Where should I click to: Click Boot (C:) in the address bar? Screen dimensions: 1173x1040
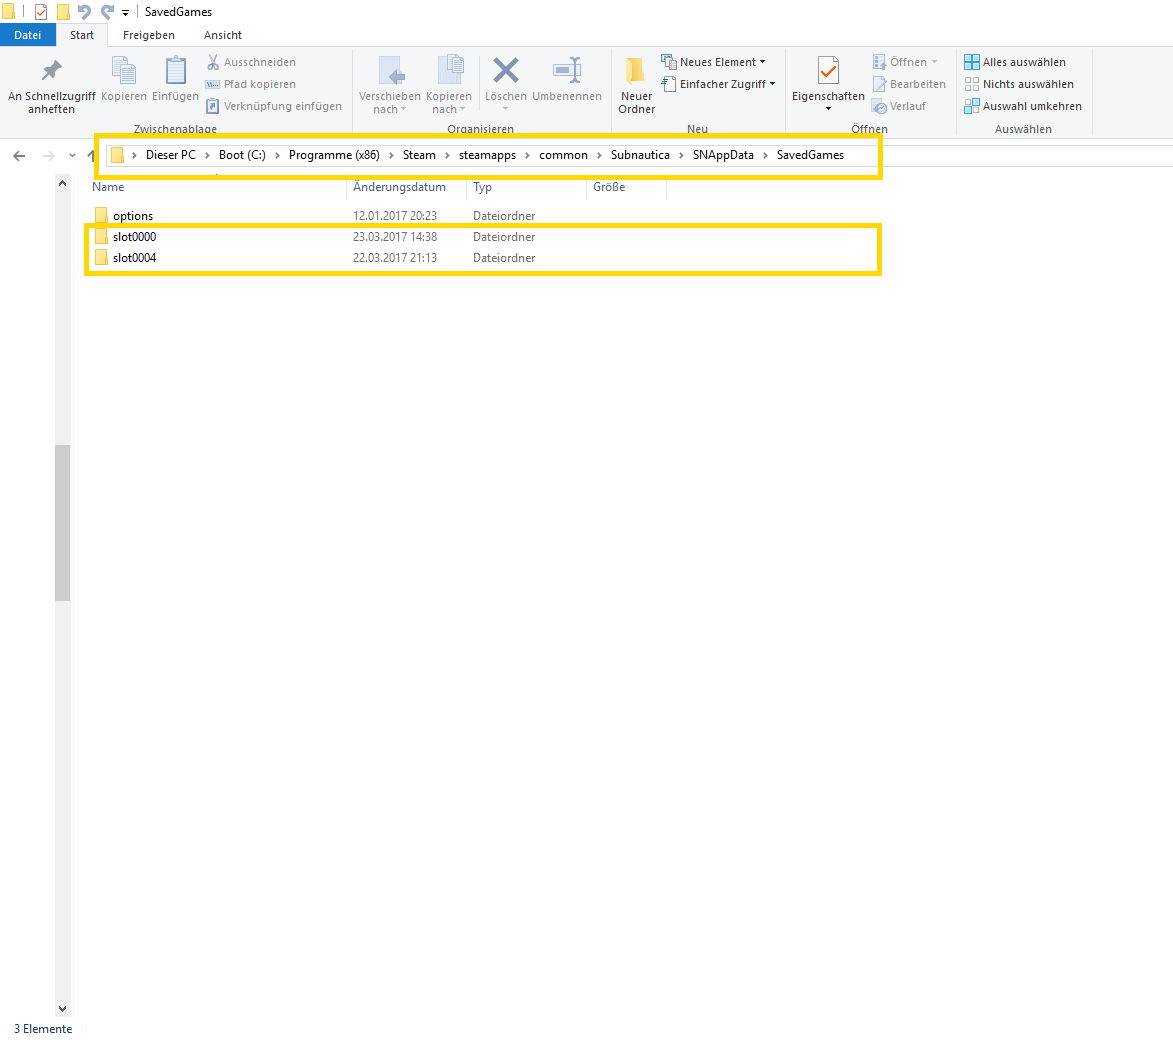pos(242,155)
